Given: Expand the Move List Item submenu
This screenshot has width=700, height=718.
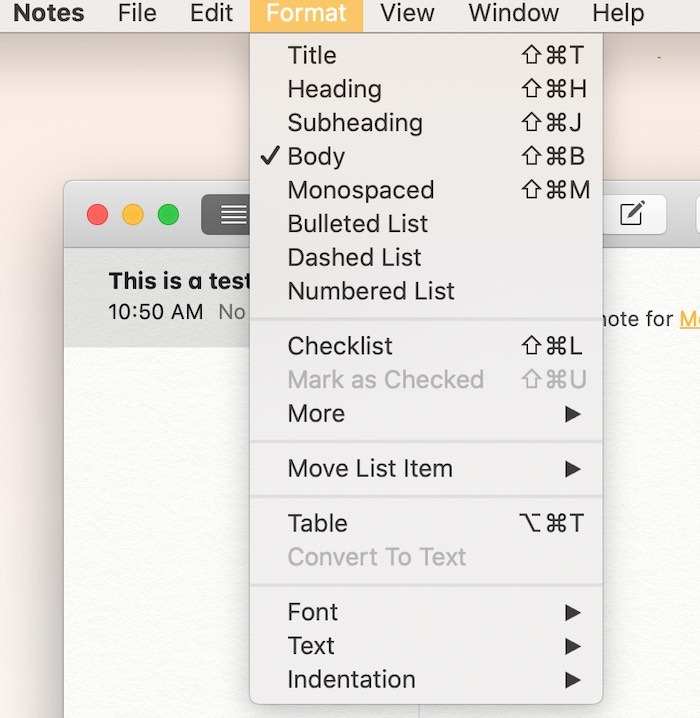Looking at the screenshot, I should click(x=426, y=468).
